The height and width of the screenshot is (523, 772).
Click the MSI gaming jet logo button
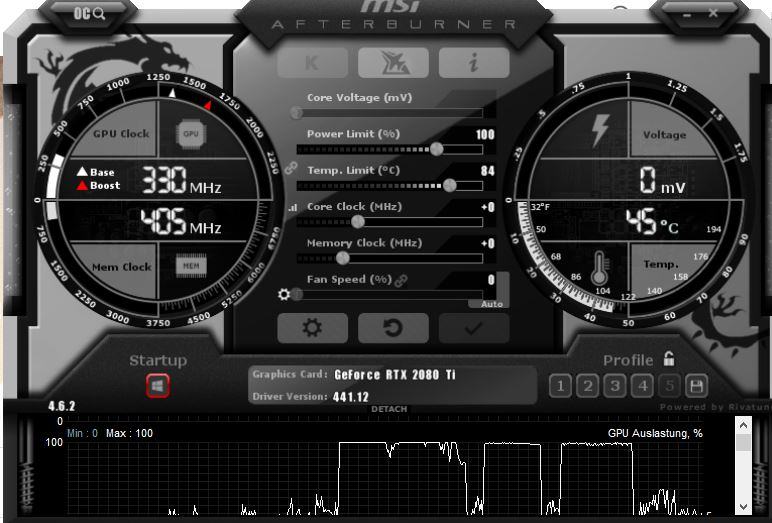point(393,63)
